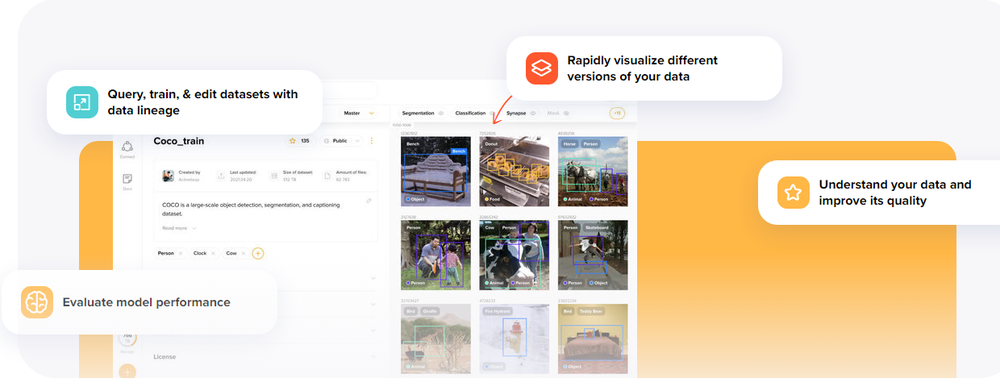Expand the first collapsed section under tags
Viewport: 1000px width, 390px height.
pyautogui.click(x=373, y=278)
